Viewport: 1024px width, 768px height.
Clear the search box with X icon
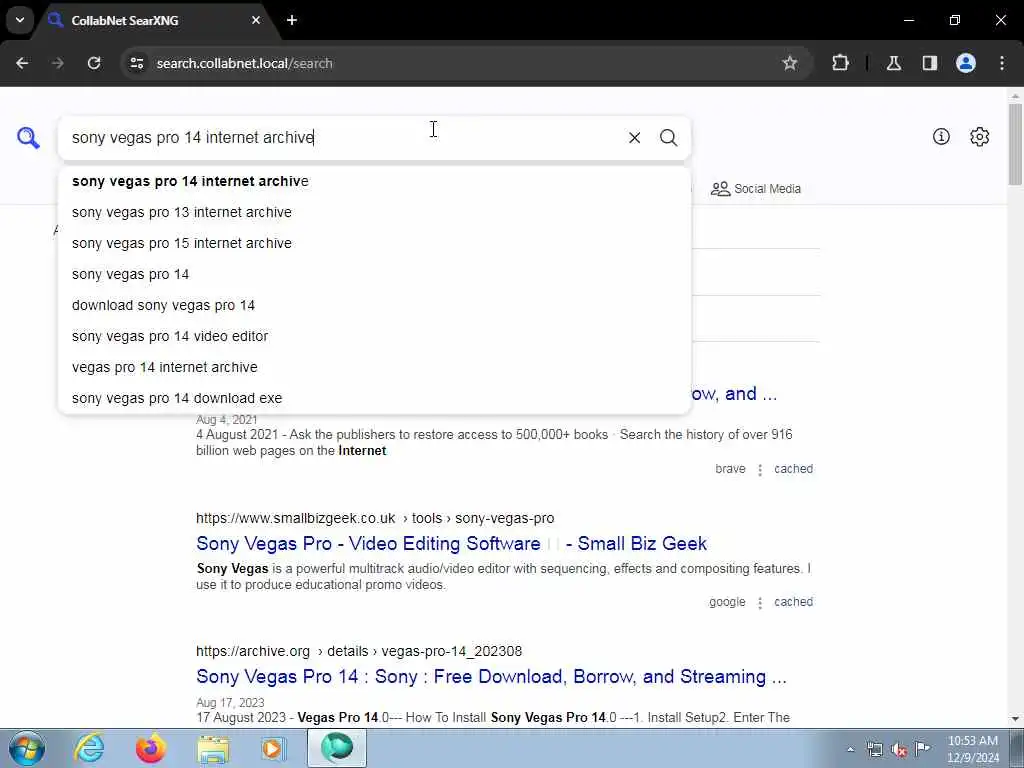coord(634,138)
